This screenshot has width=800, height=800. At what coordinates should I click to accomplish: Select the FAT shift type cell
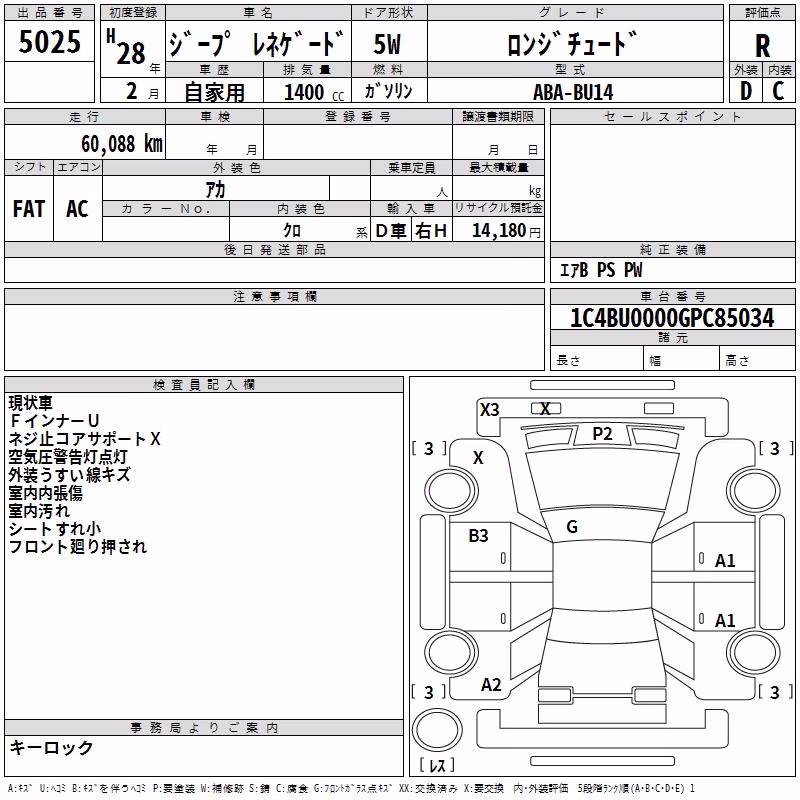click(29, 209)
